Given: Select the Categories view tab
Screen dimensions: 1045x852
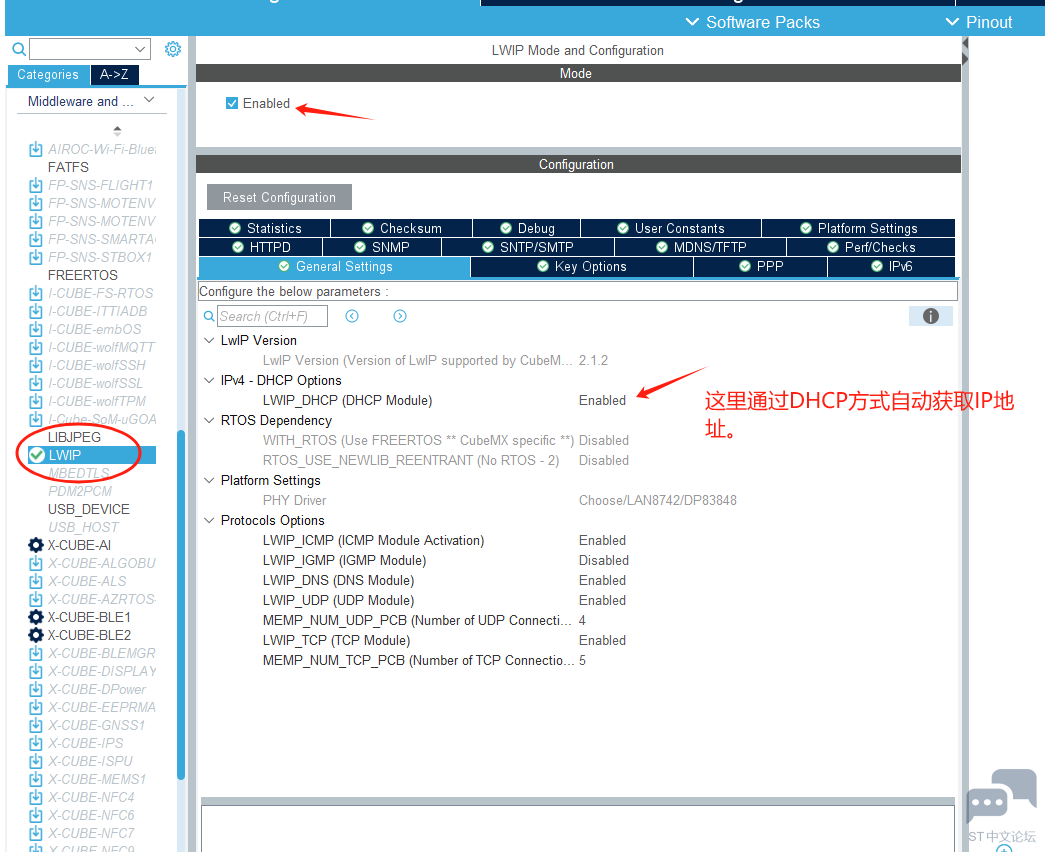Looking at the screenshot, I should click(x=48, y=75).
